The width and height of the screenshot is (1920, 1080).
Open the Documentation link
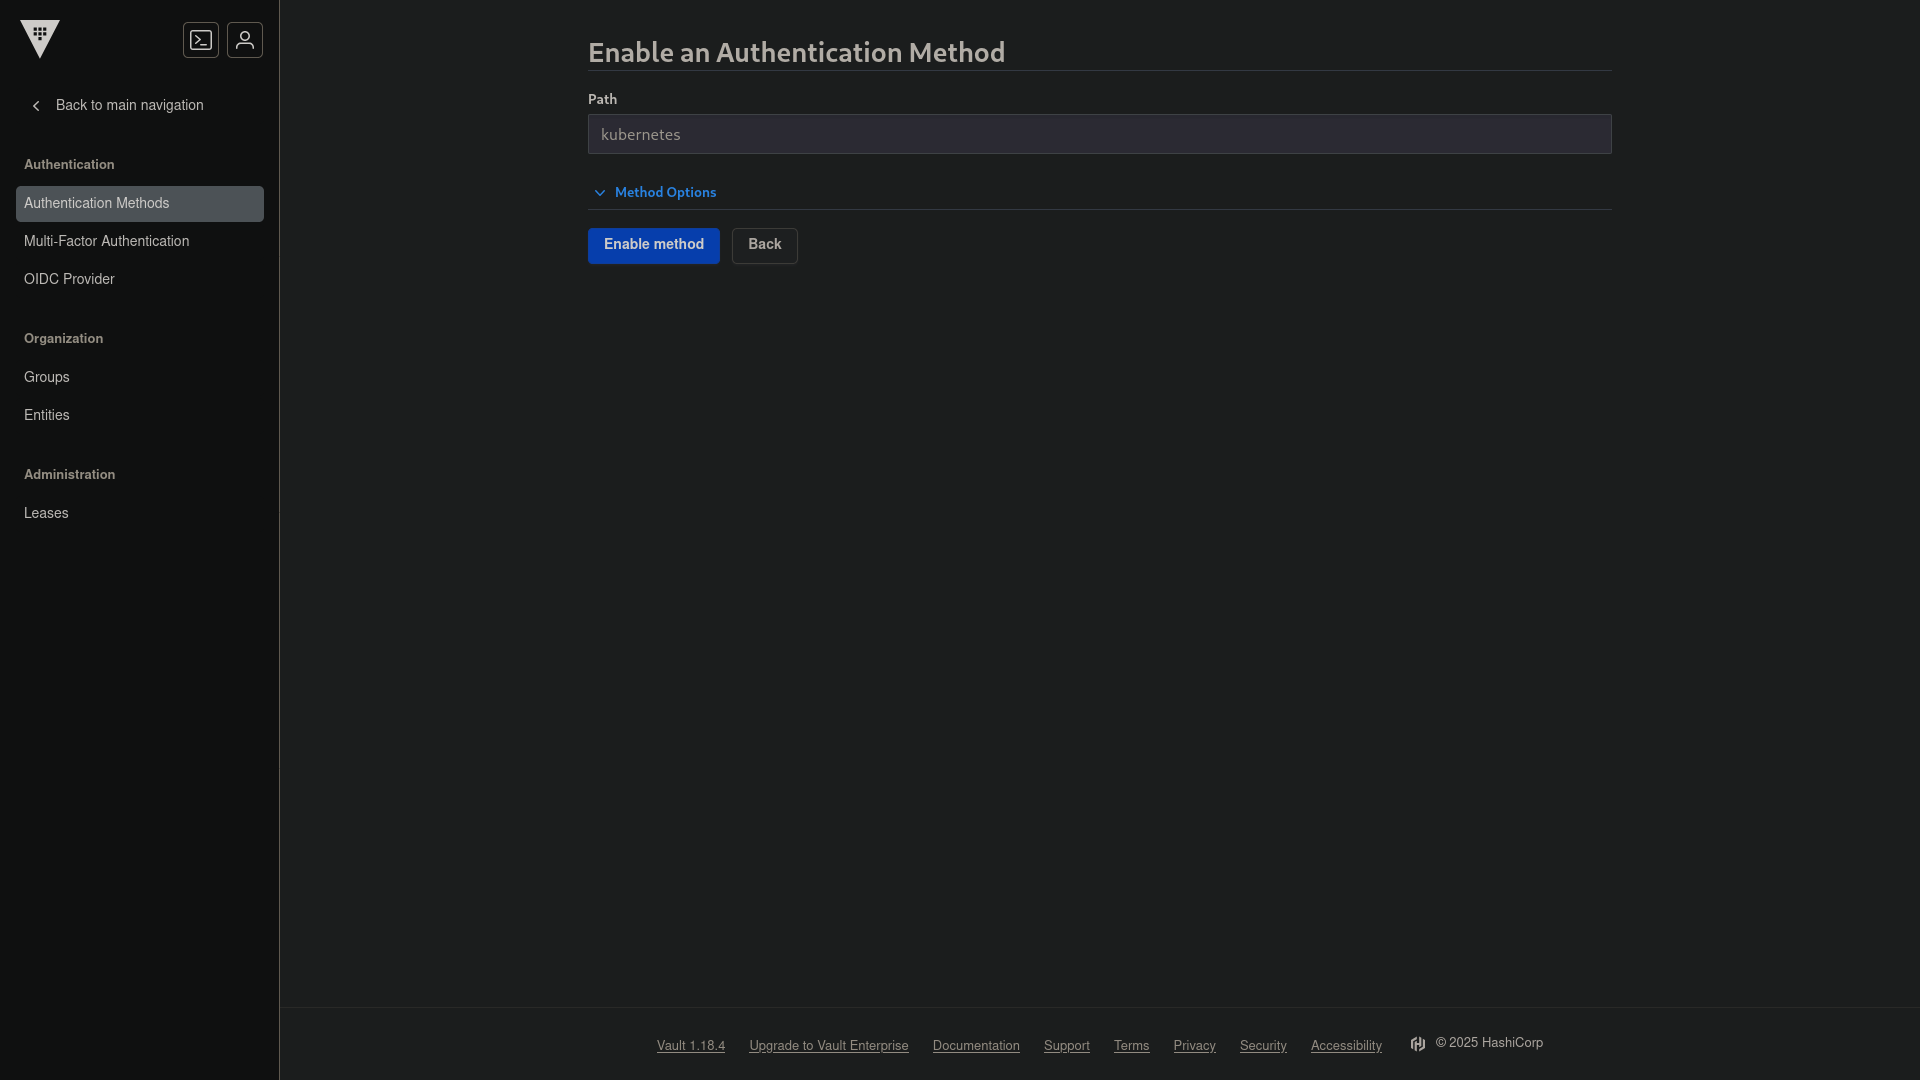tap(976, 1045)
